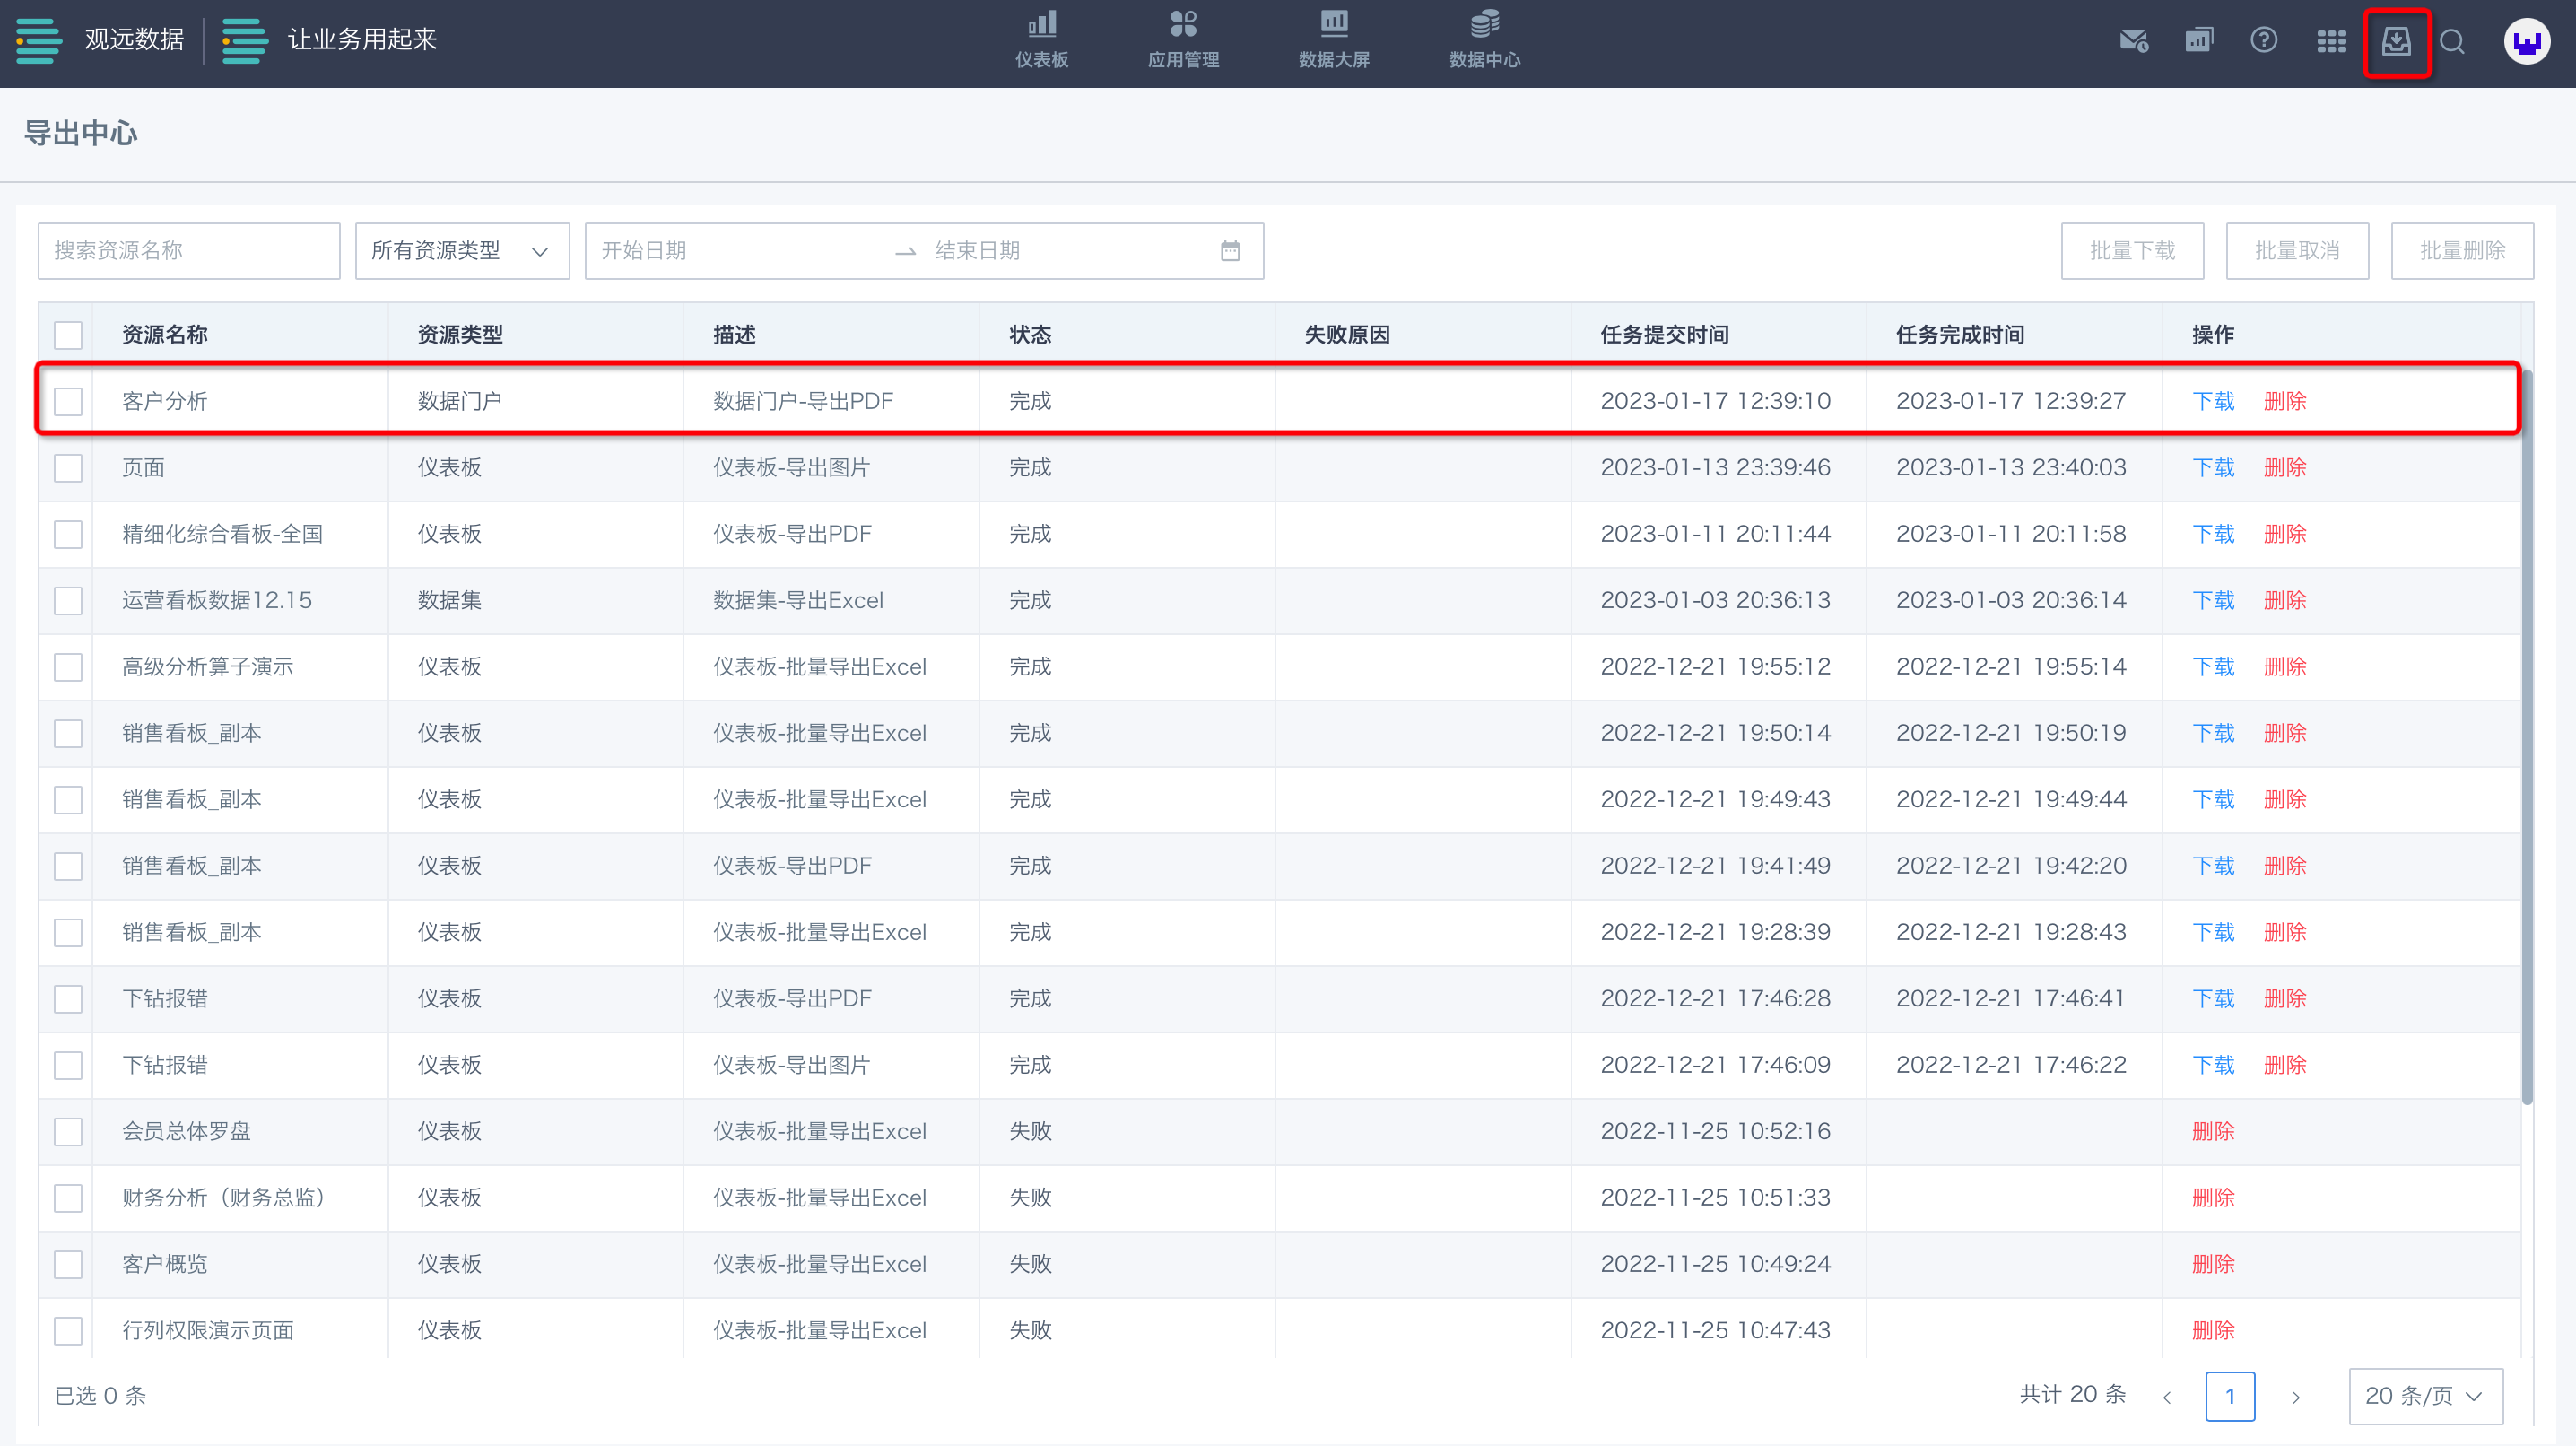Click the 任务完成时间 column header
The height and width of the screenshot is (1446, 2576).
[1960, 335]
